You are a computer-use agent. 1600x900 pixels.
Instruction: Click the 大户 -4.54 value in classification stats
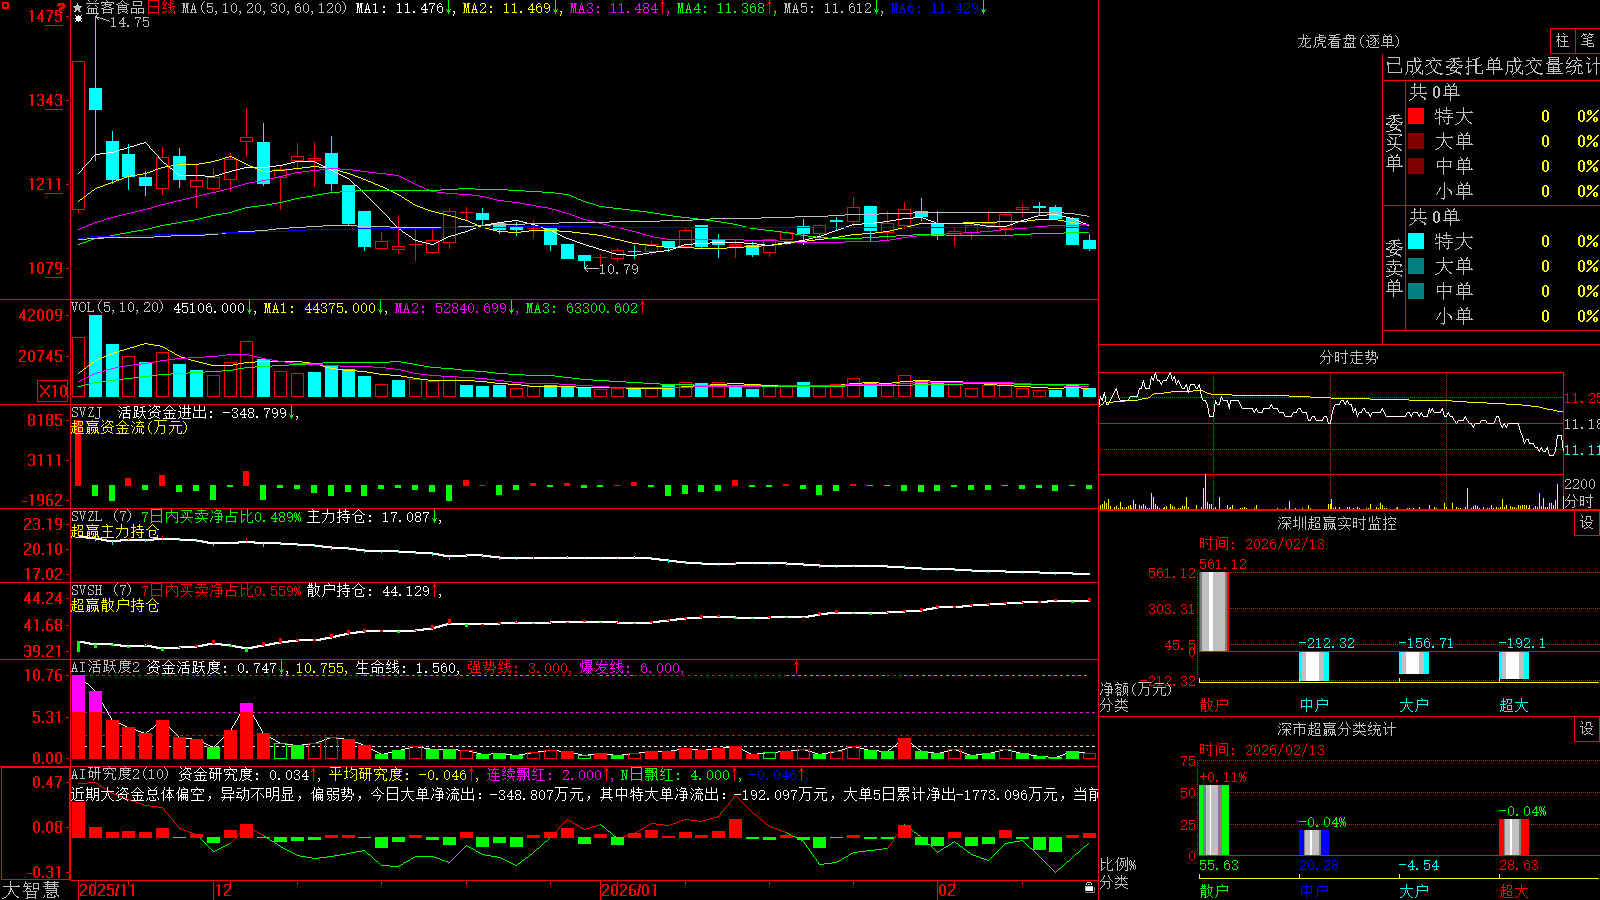coord(1418,865)
